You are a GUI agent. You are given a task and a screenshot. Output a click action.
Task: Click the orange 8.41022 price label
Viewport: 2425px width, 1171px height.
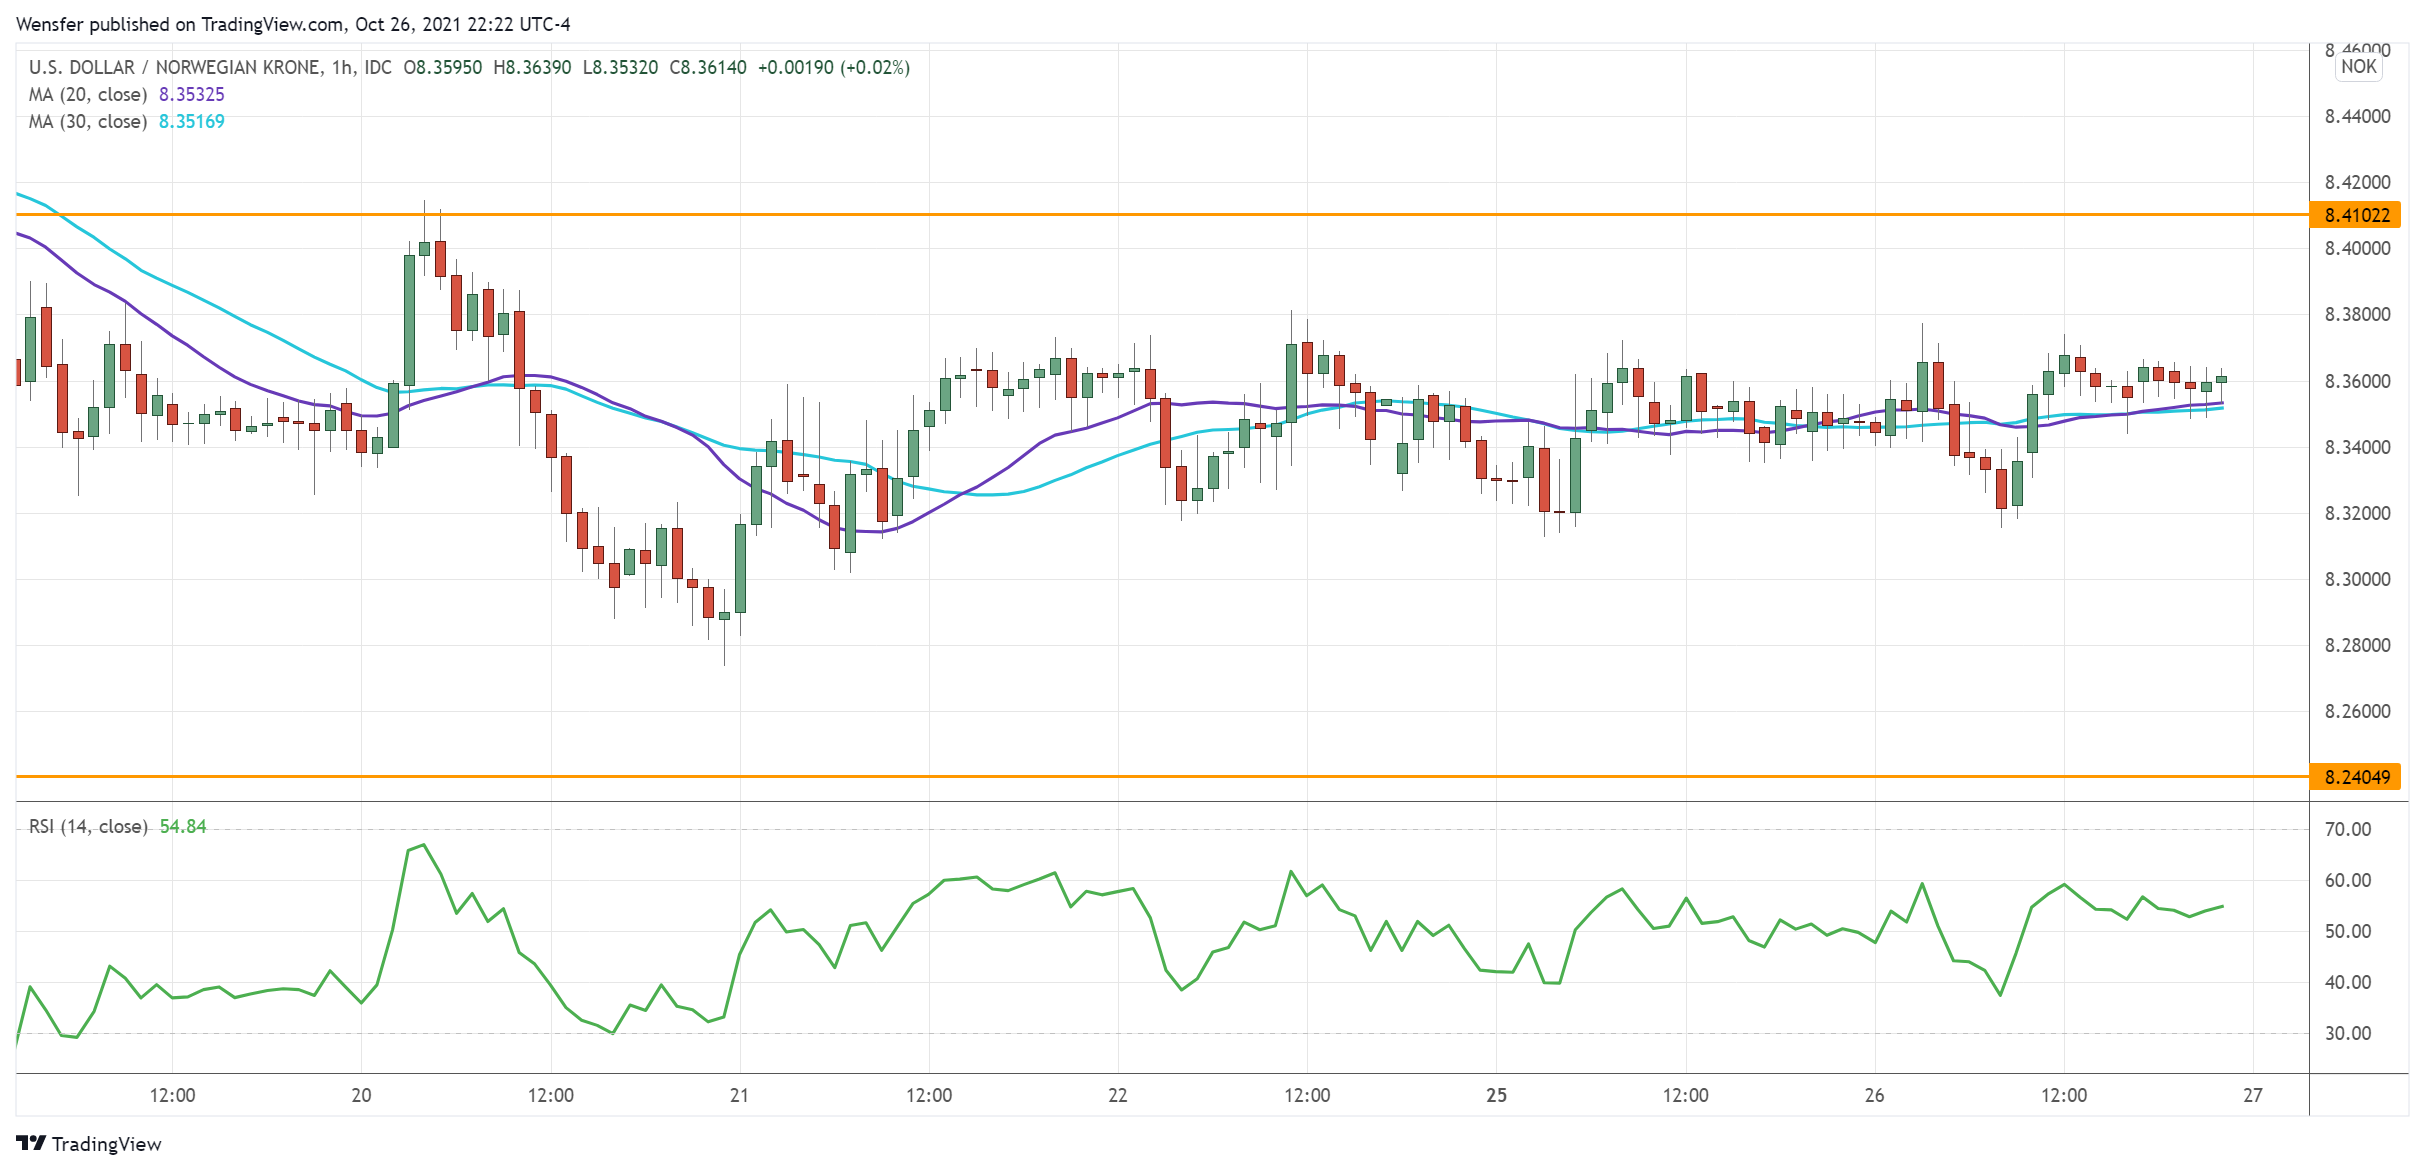2356,215
